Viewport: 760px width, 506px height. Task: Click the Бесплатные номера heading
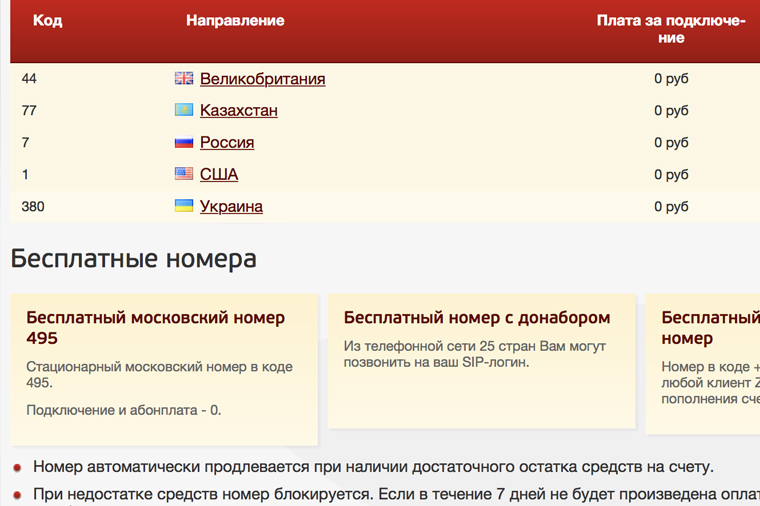pos(134,258)
